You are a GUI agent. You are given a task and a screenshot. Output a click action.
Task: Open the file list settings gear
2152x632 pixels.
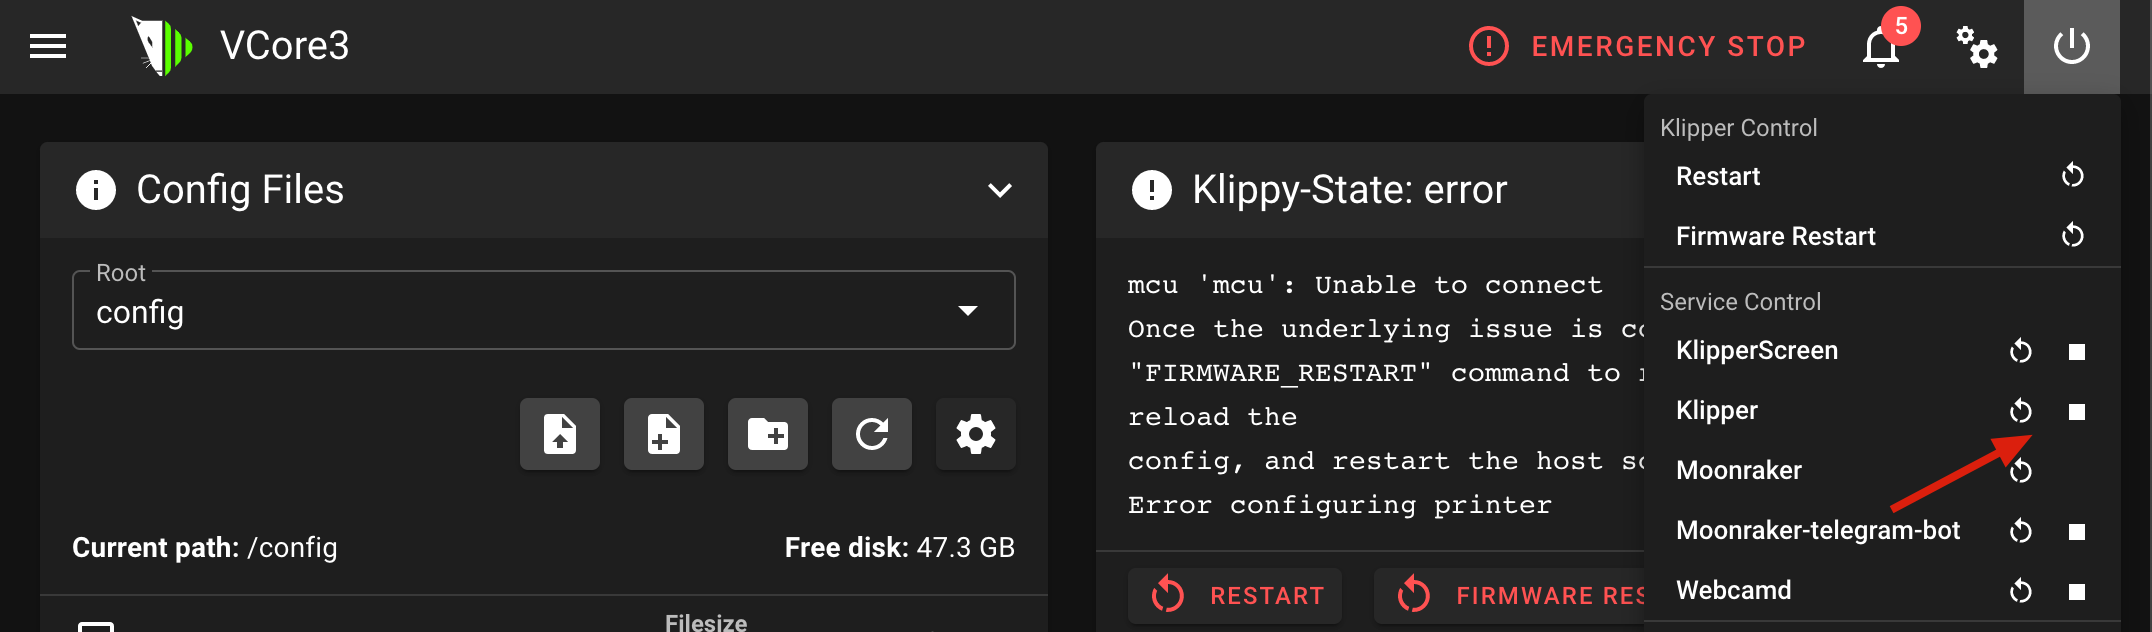[x=976, y=434]
